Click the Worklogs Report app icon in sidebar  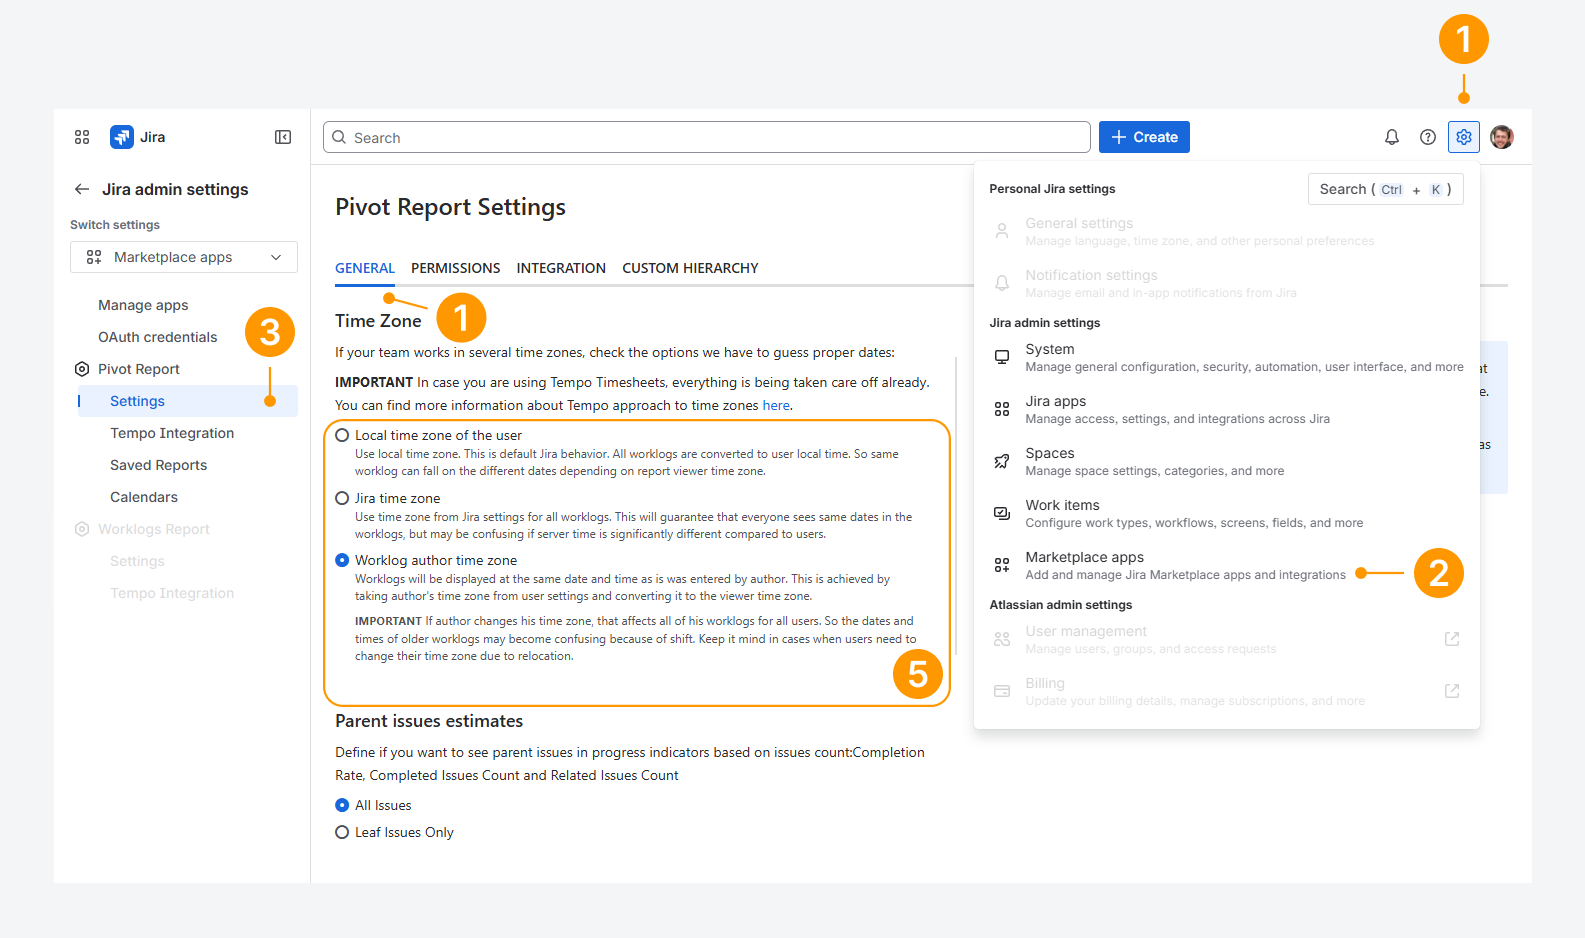click(82, 529)
